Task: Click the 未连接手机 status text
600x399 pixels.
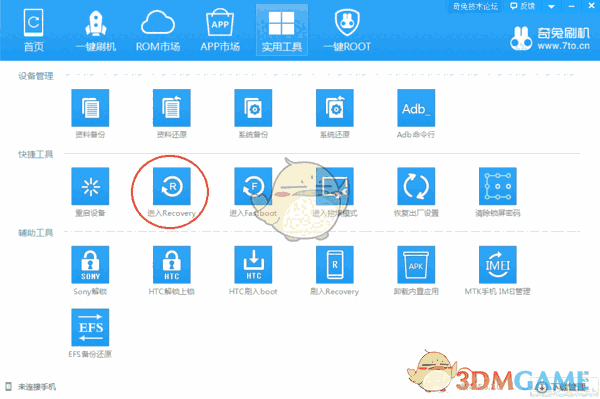Action: click(37, 387)
